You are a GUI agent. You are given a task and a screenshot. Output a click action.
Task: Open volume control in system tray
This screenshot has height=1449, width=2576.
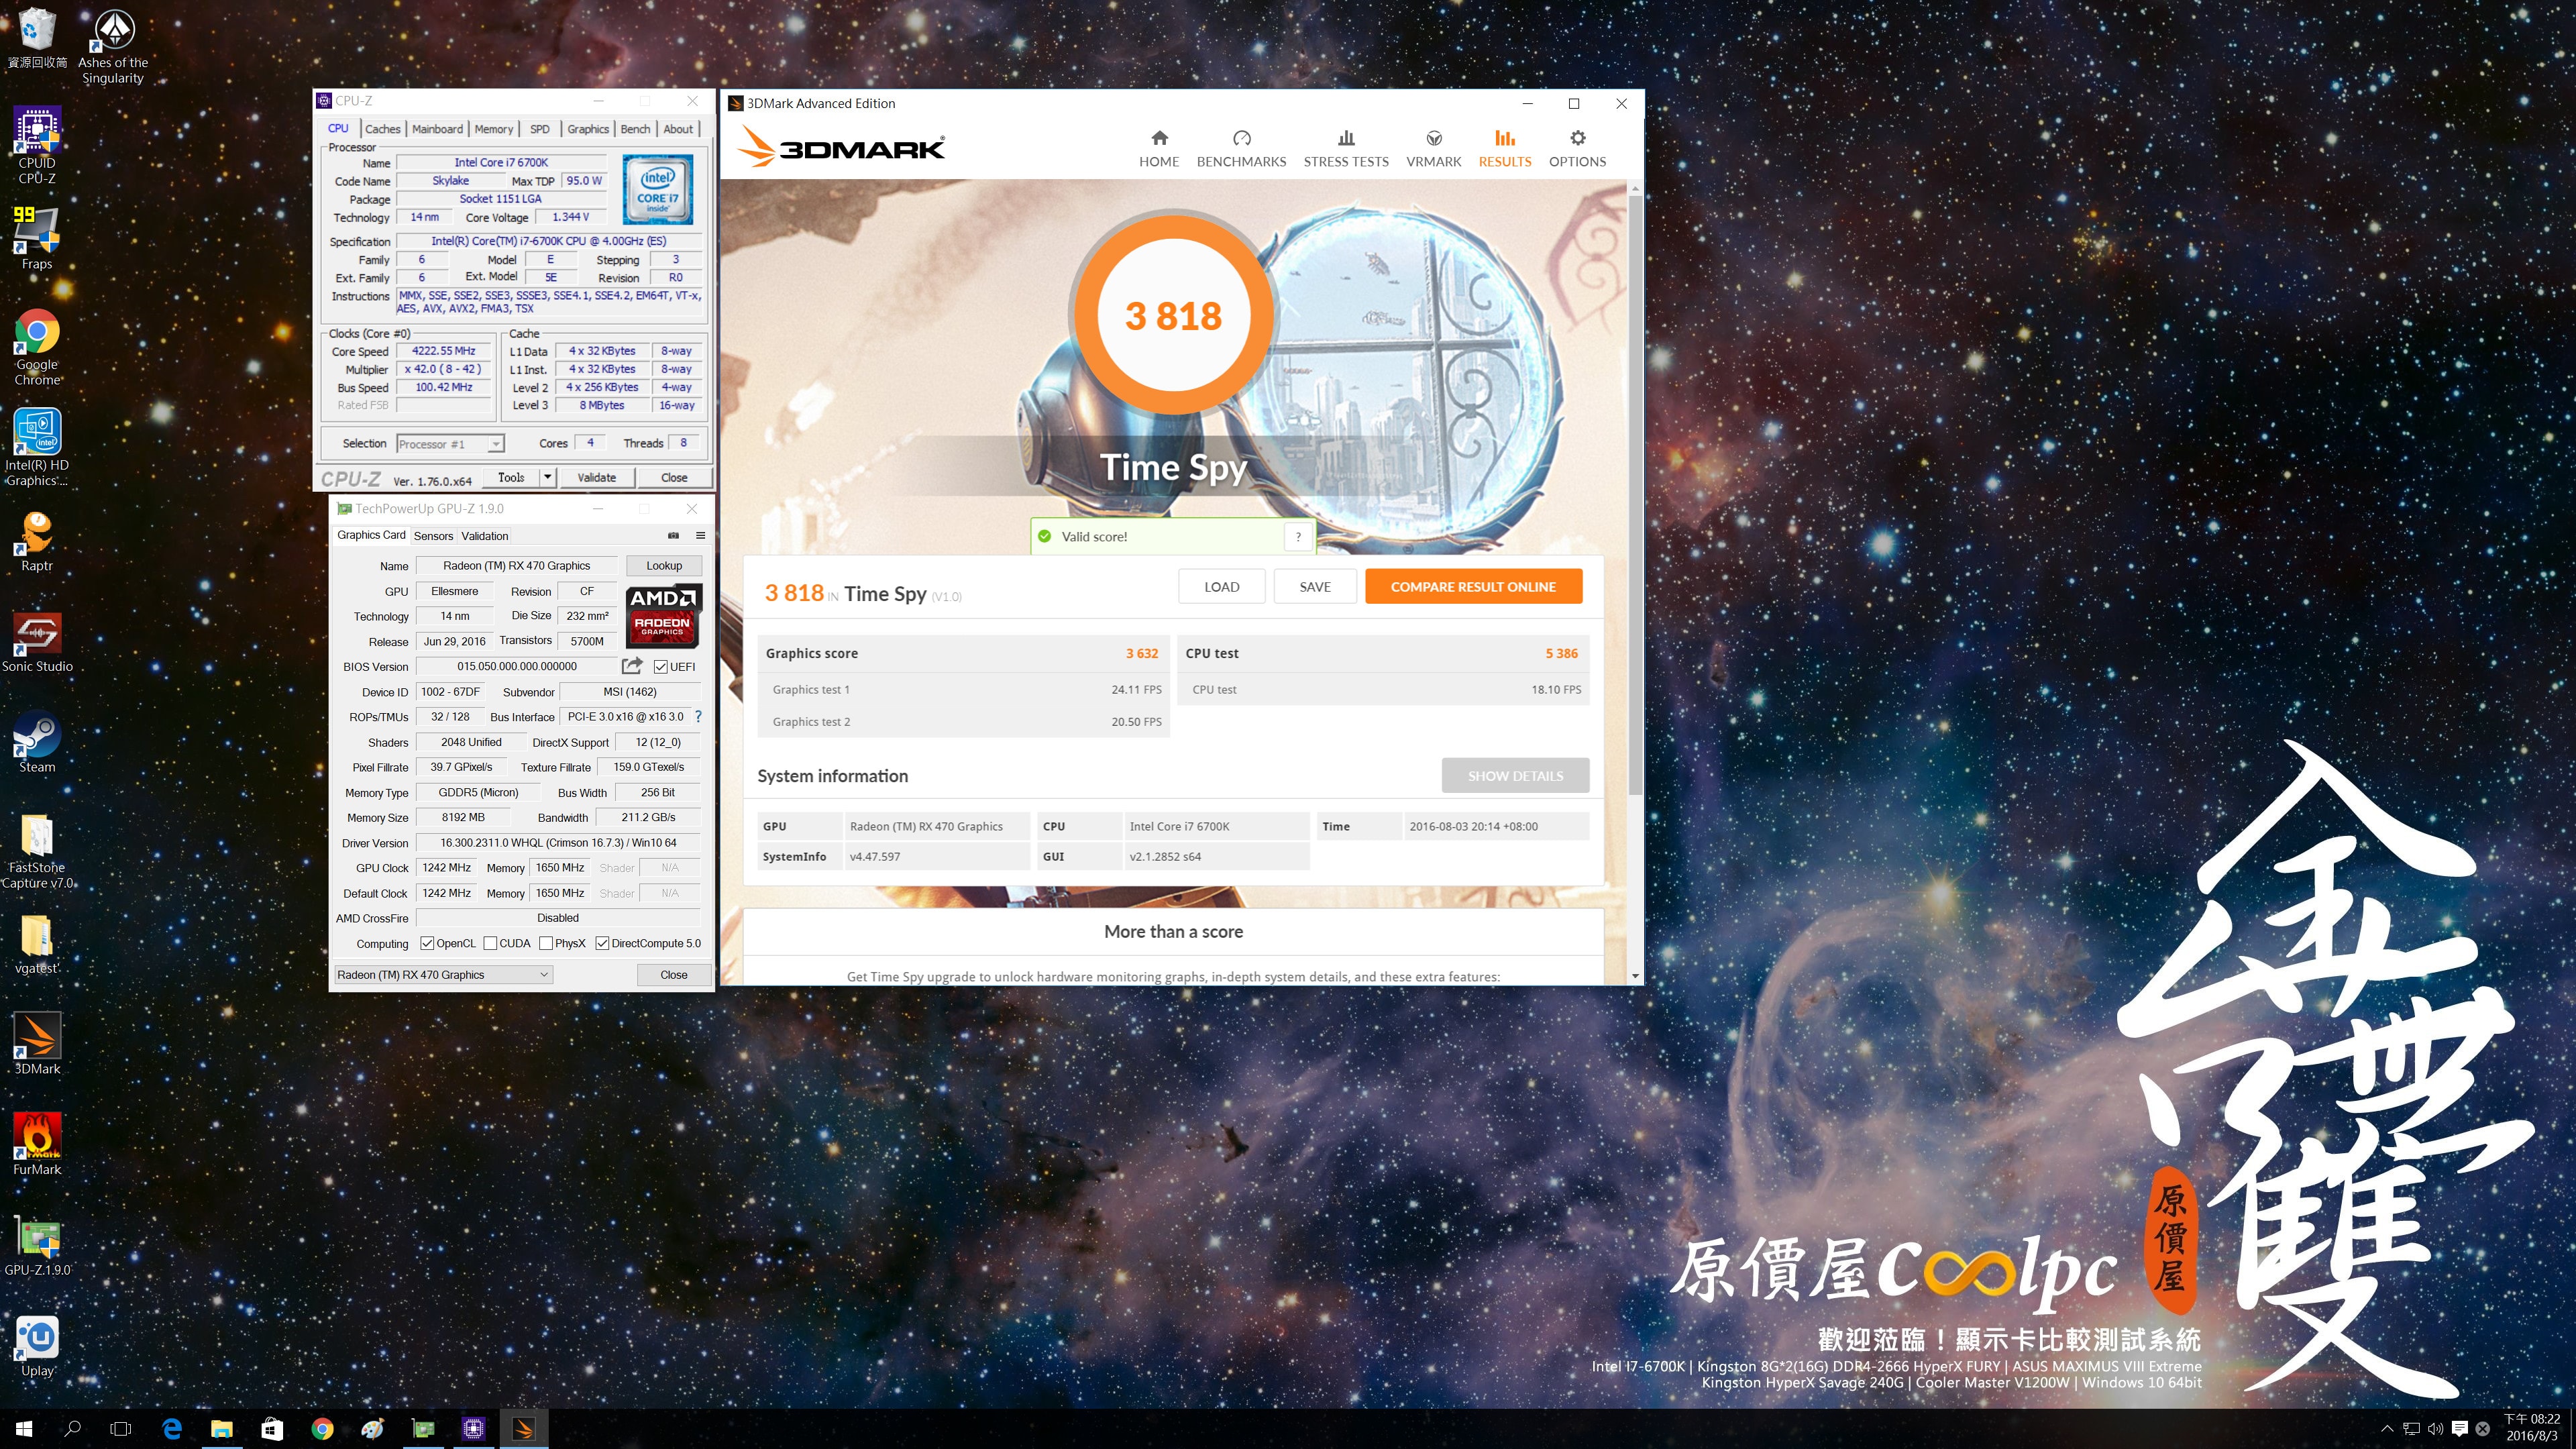coord(2436,1429)
